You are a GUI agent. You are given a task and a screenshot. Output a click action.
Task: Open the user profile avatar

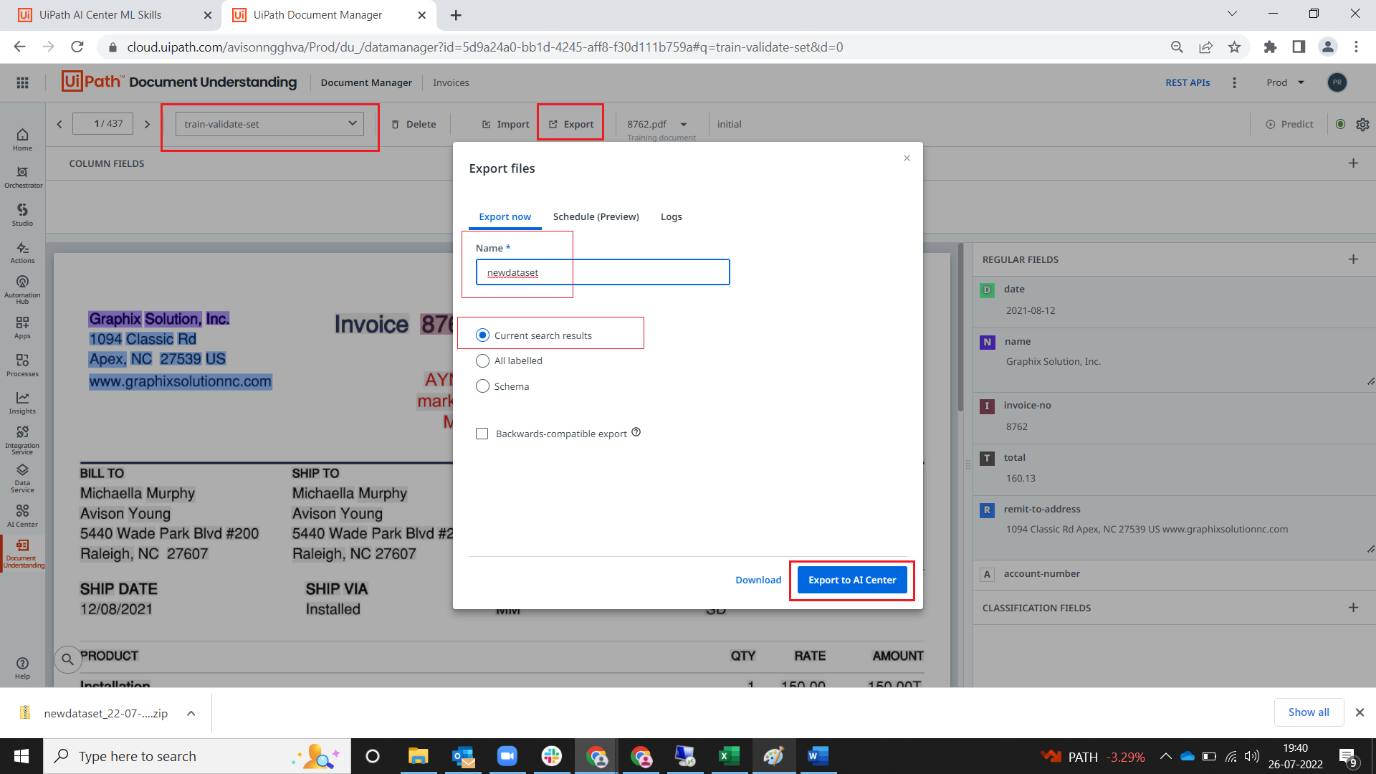tap(1336, 82)
